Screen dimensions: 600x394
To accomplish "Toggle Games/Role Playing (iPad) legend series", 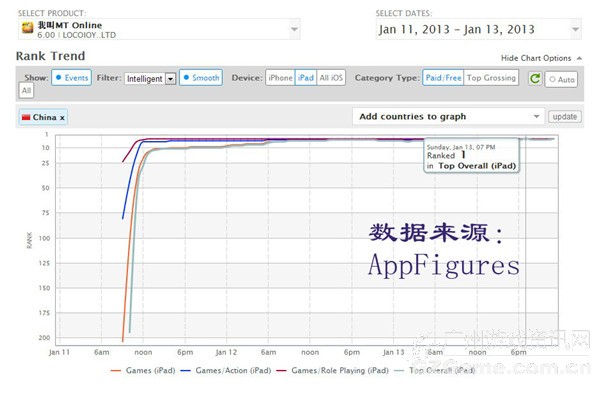I will pos(332,370).
